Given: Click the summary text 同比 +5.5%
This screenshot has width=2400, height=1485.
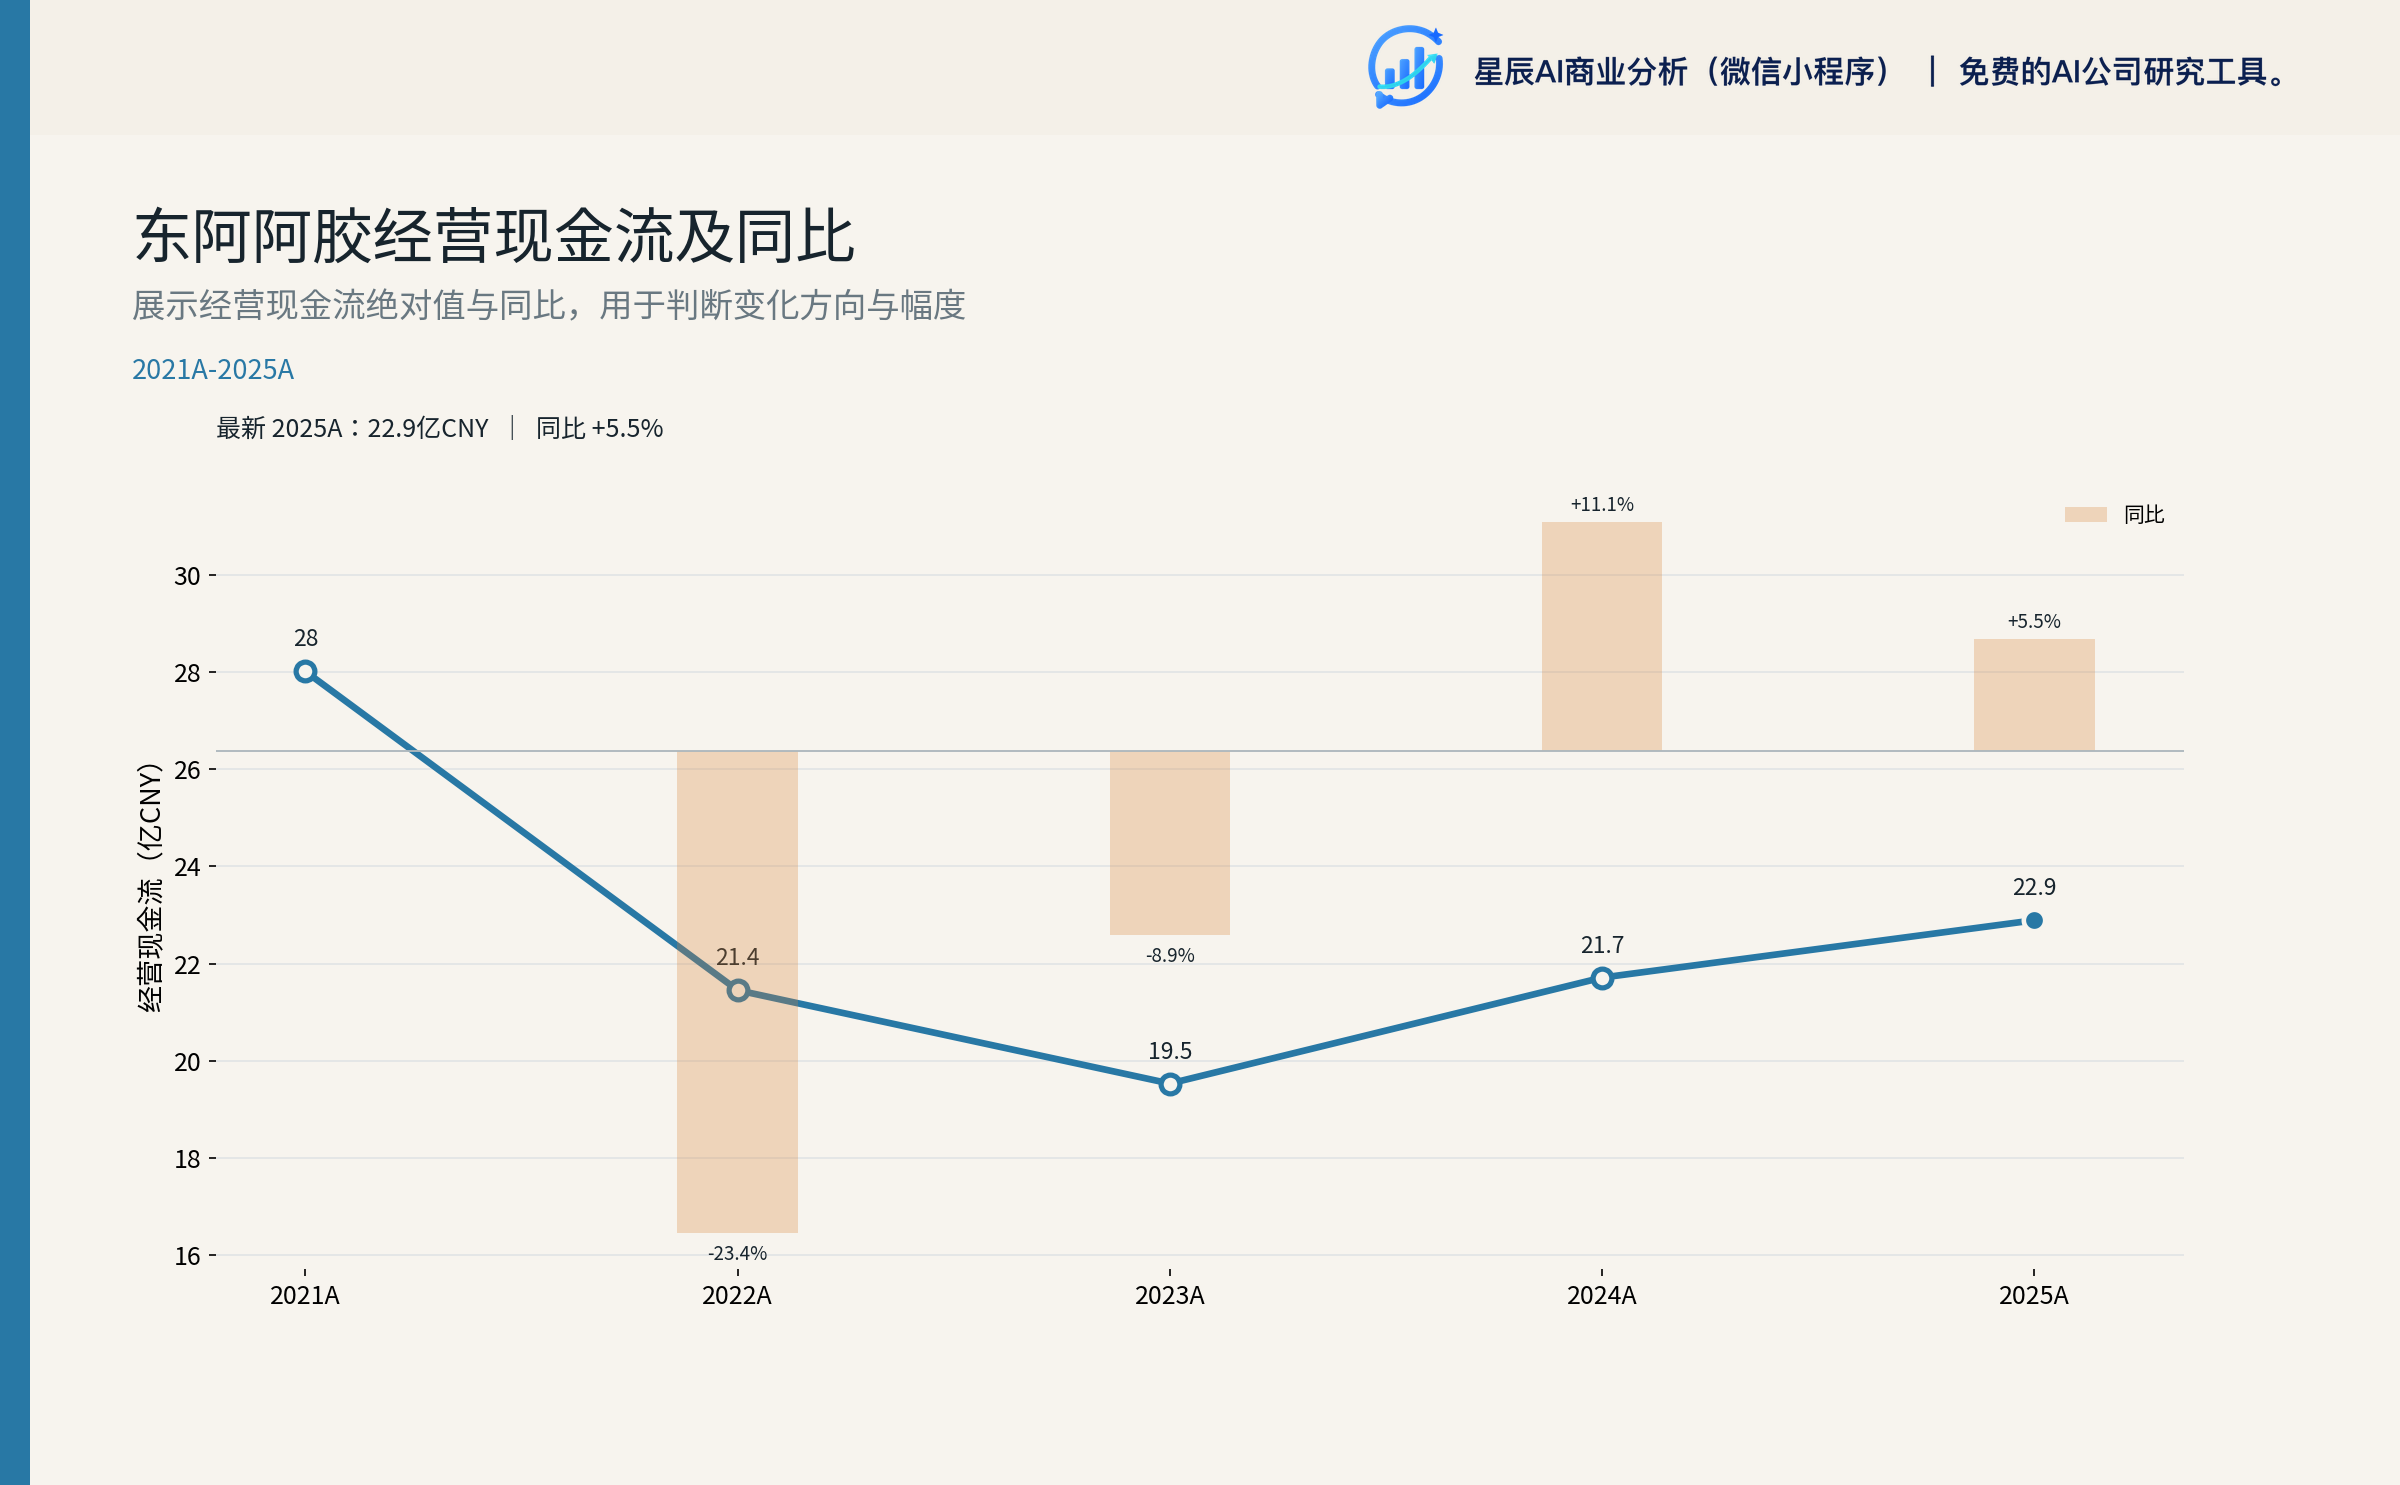Looking at the screenshot, I should pos(599,428).
